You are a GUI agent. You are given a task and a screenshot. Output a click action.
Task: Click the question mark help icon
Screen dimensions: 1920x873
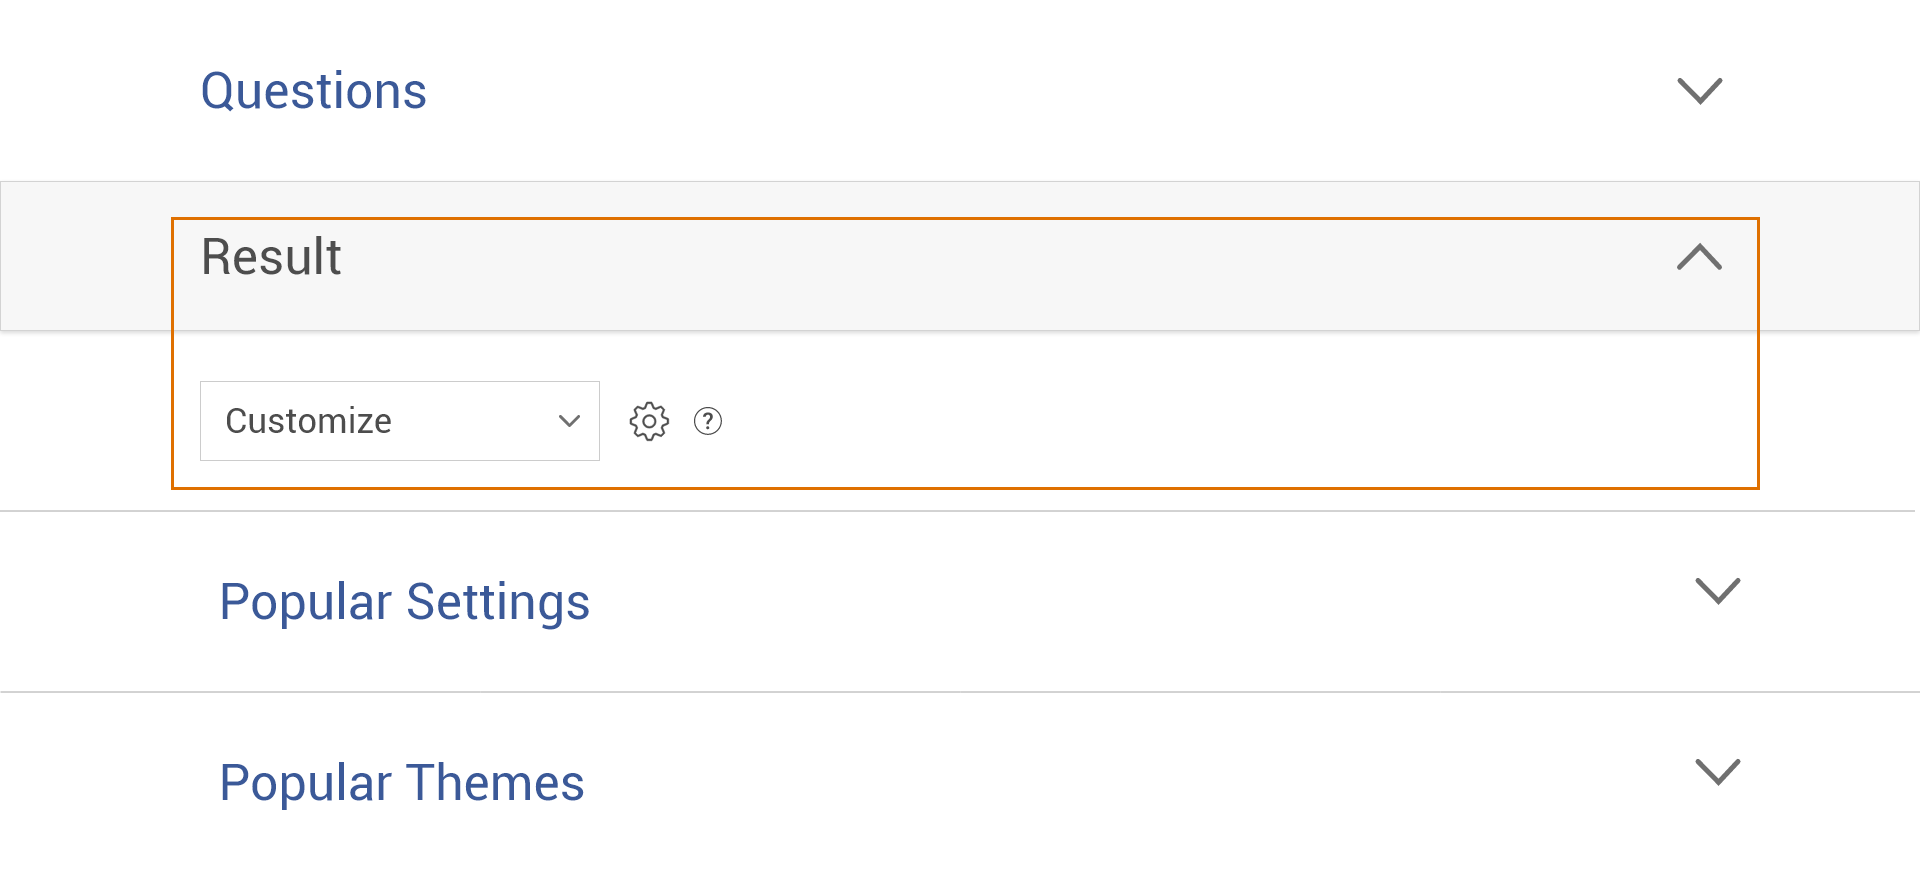tap(708, 421)
